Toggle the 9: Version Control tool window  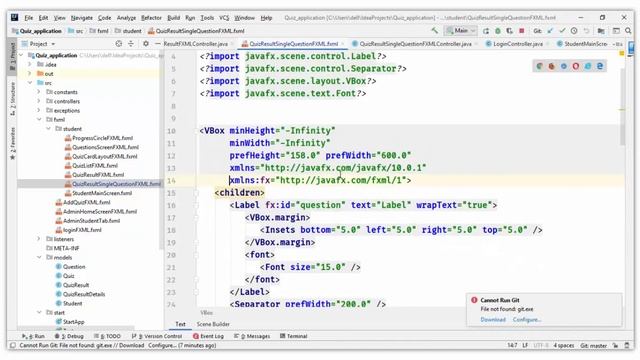point(157,336)
